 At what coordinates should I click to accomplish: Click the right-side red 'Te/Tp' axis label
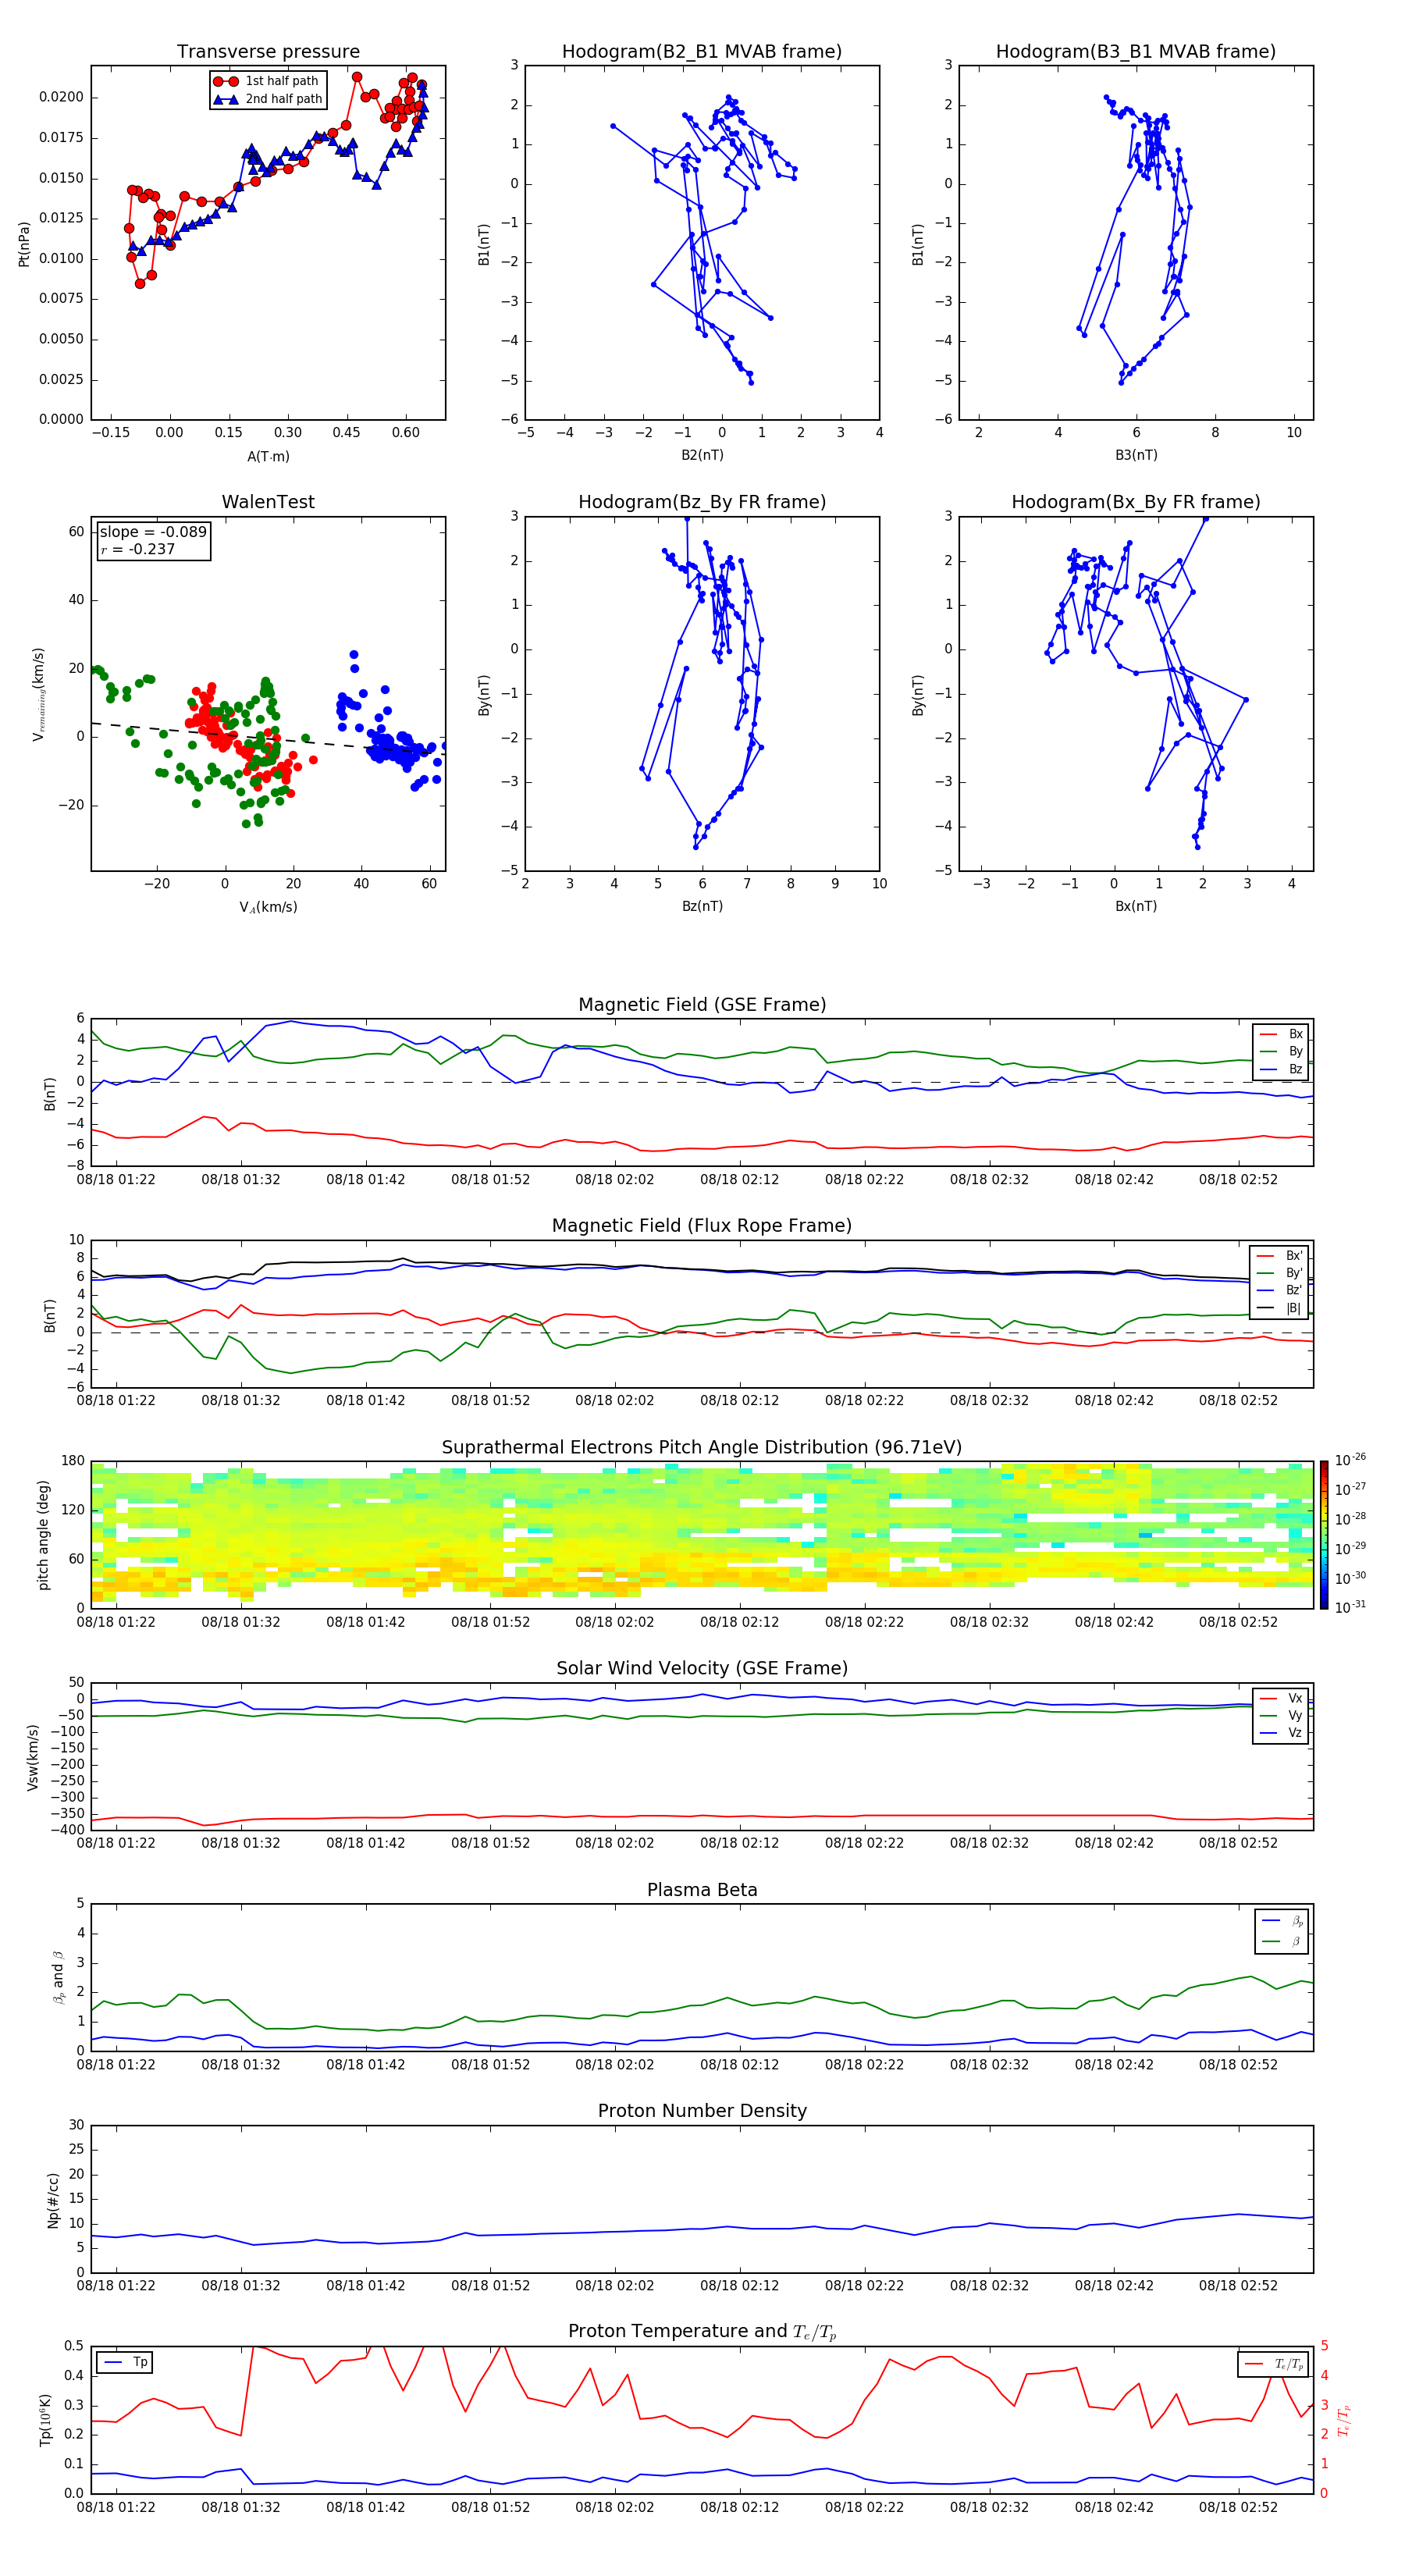coord(1344,2420)
